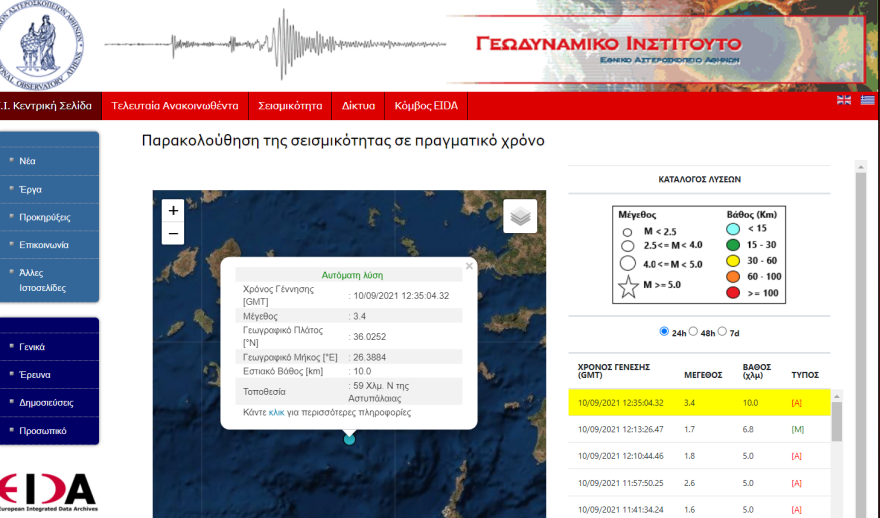Open the Κεντρική Σελίδα menu item
The image size is (880, 518).
pos(49,106)
